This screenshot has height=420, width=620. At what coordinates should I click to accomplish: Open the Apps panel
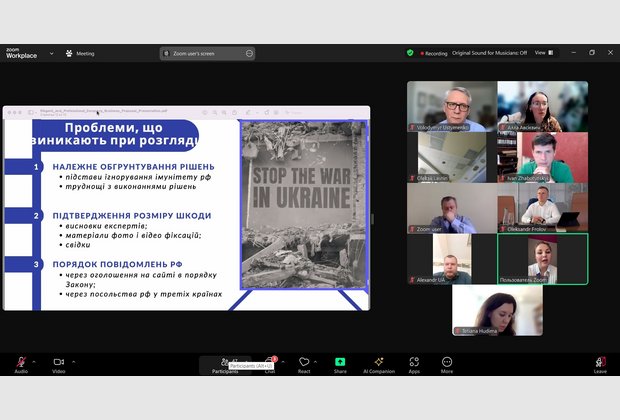[x=414, y=362]
